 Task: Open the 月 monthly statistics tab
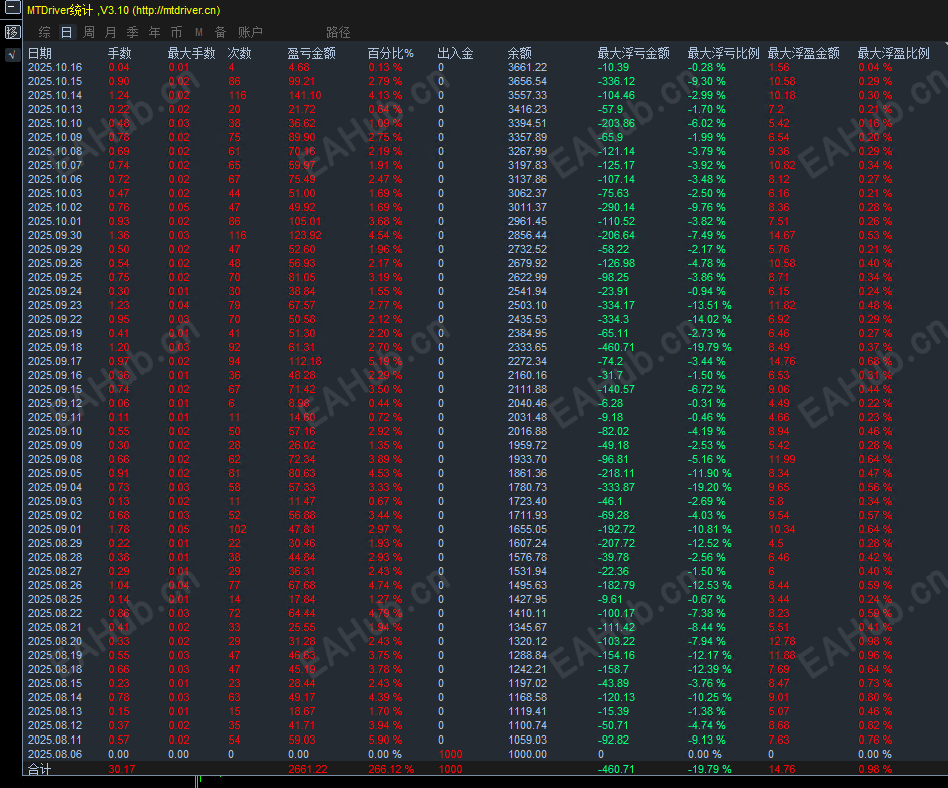(111, 32)
